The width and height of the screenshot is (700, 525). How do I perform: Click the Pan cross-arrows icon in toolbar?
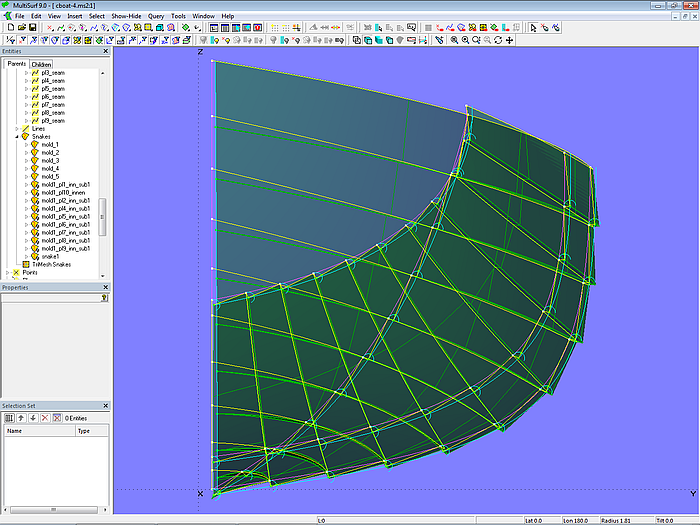pos(510,40)
